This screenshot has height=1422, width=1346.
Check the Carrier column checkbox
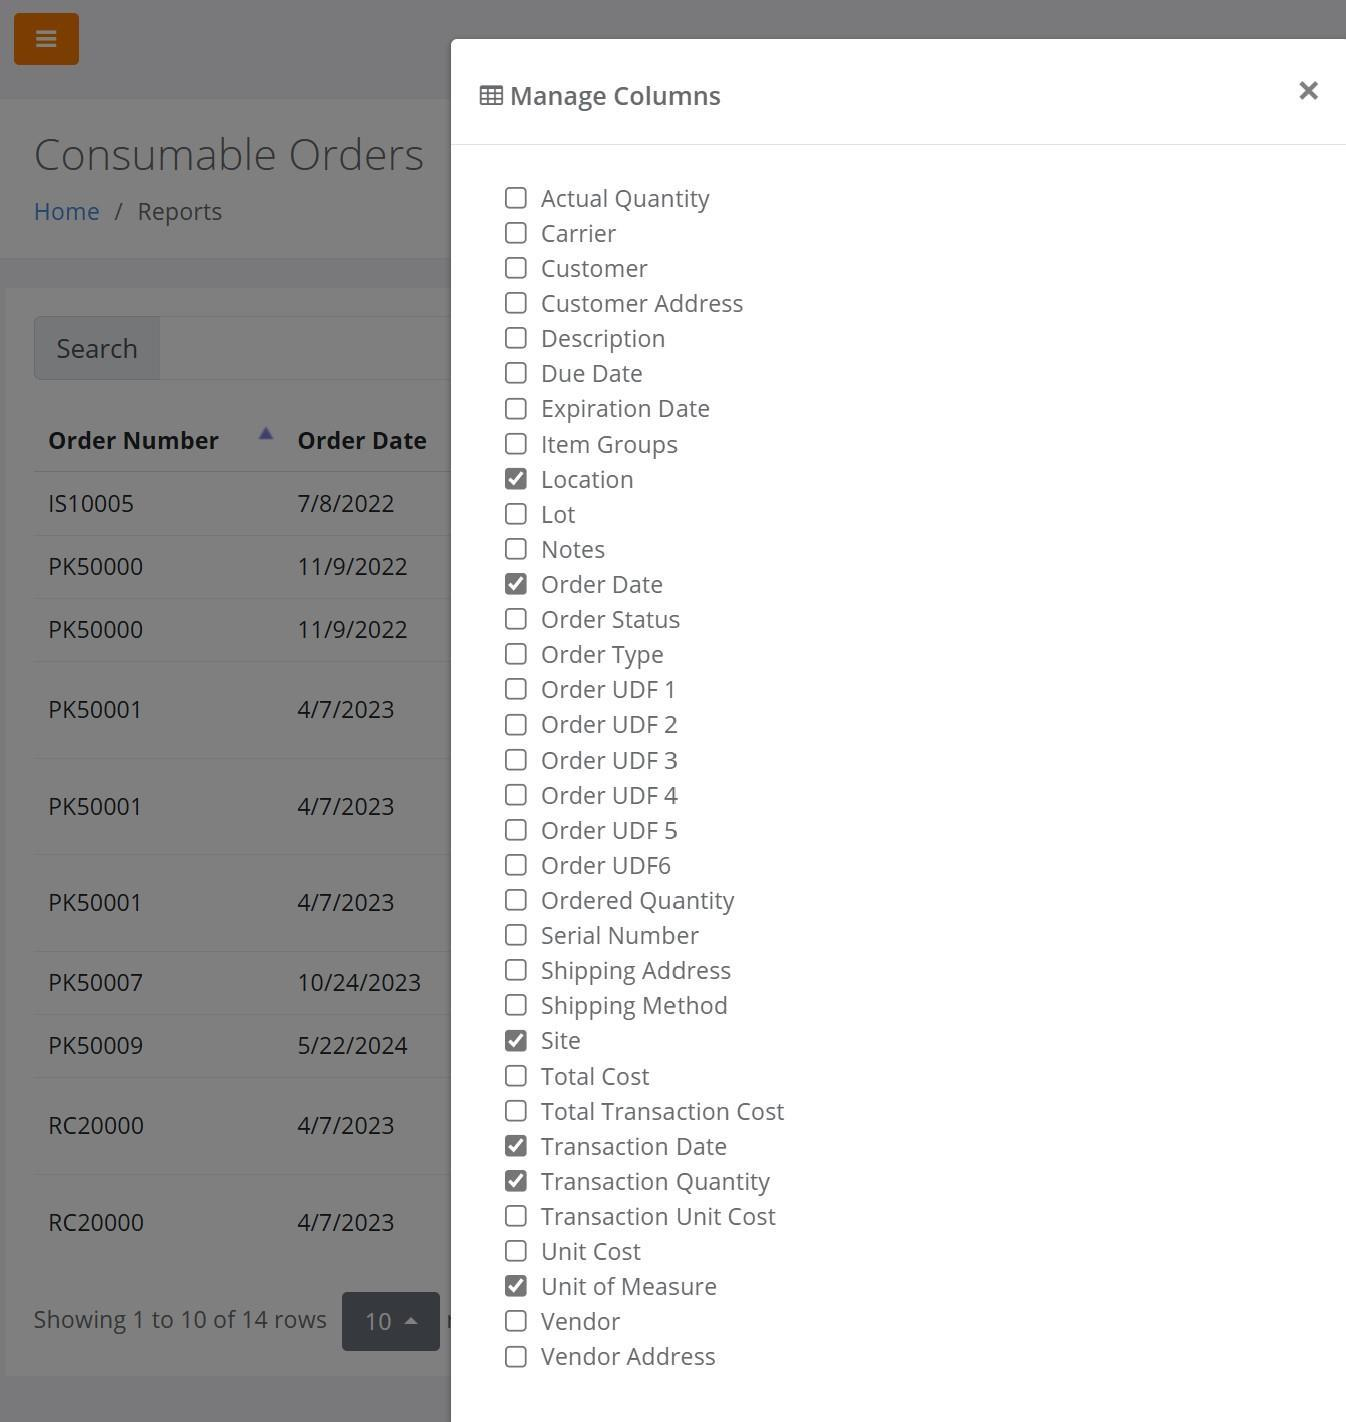tap(516, 233)
